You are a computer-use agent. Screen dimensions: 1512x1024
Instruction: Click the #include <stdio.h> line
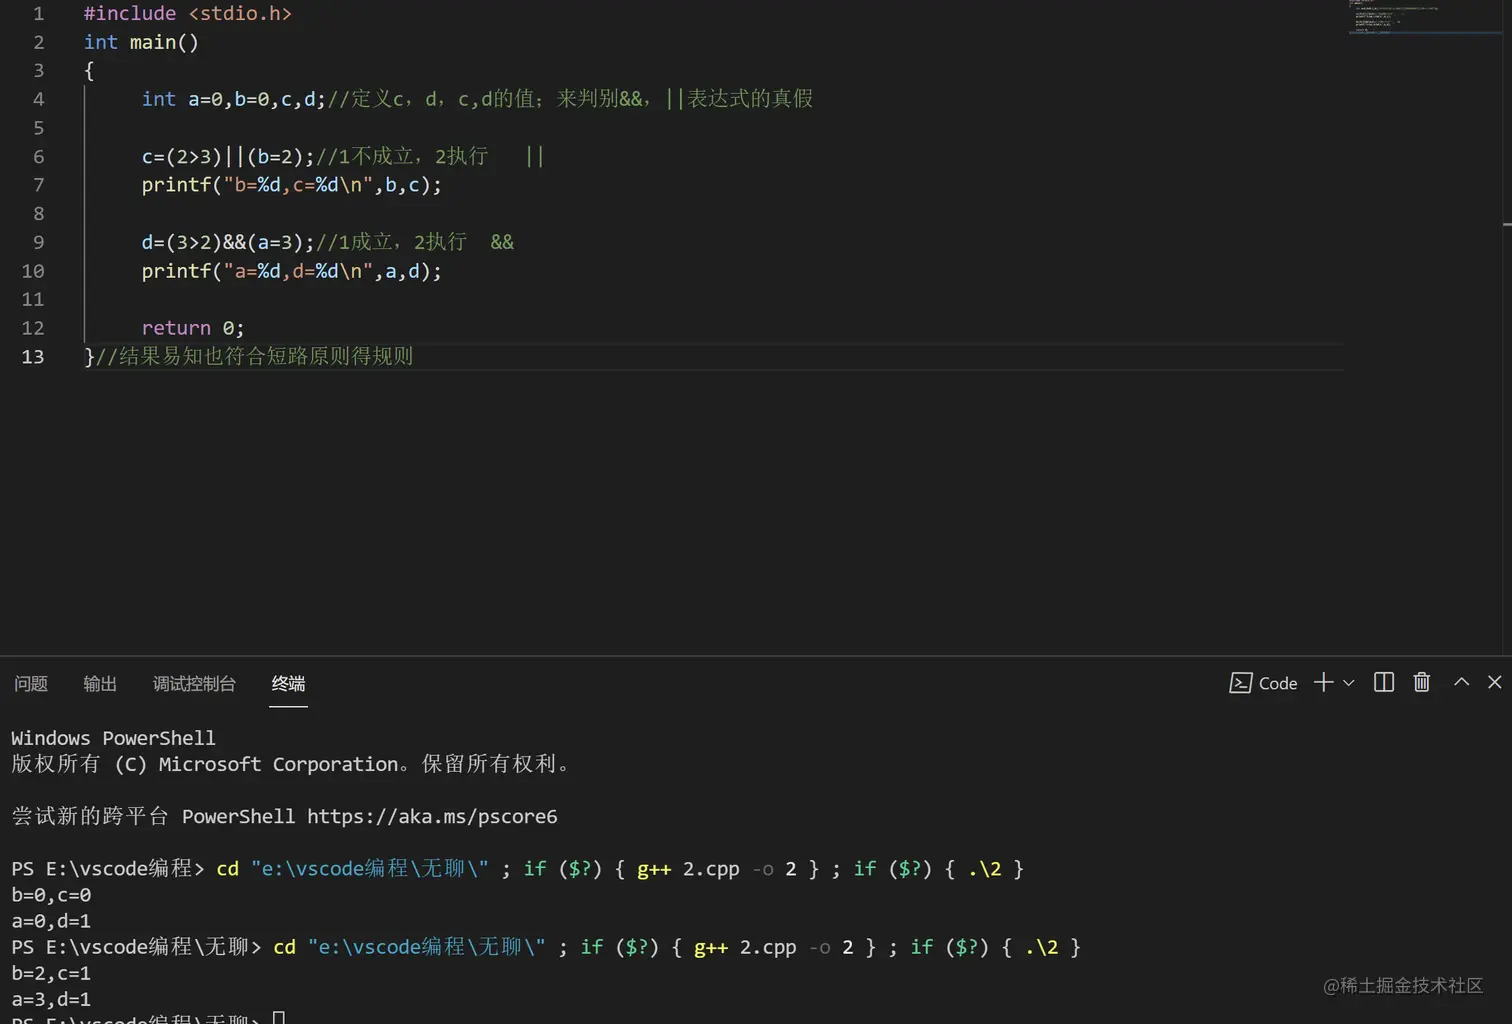point(188,14)
